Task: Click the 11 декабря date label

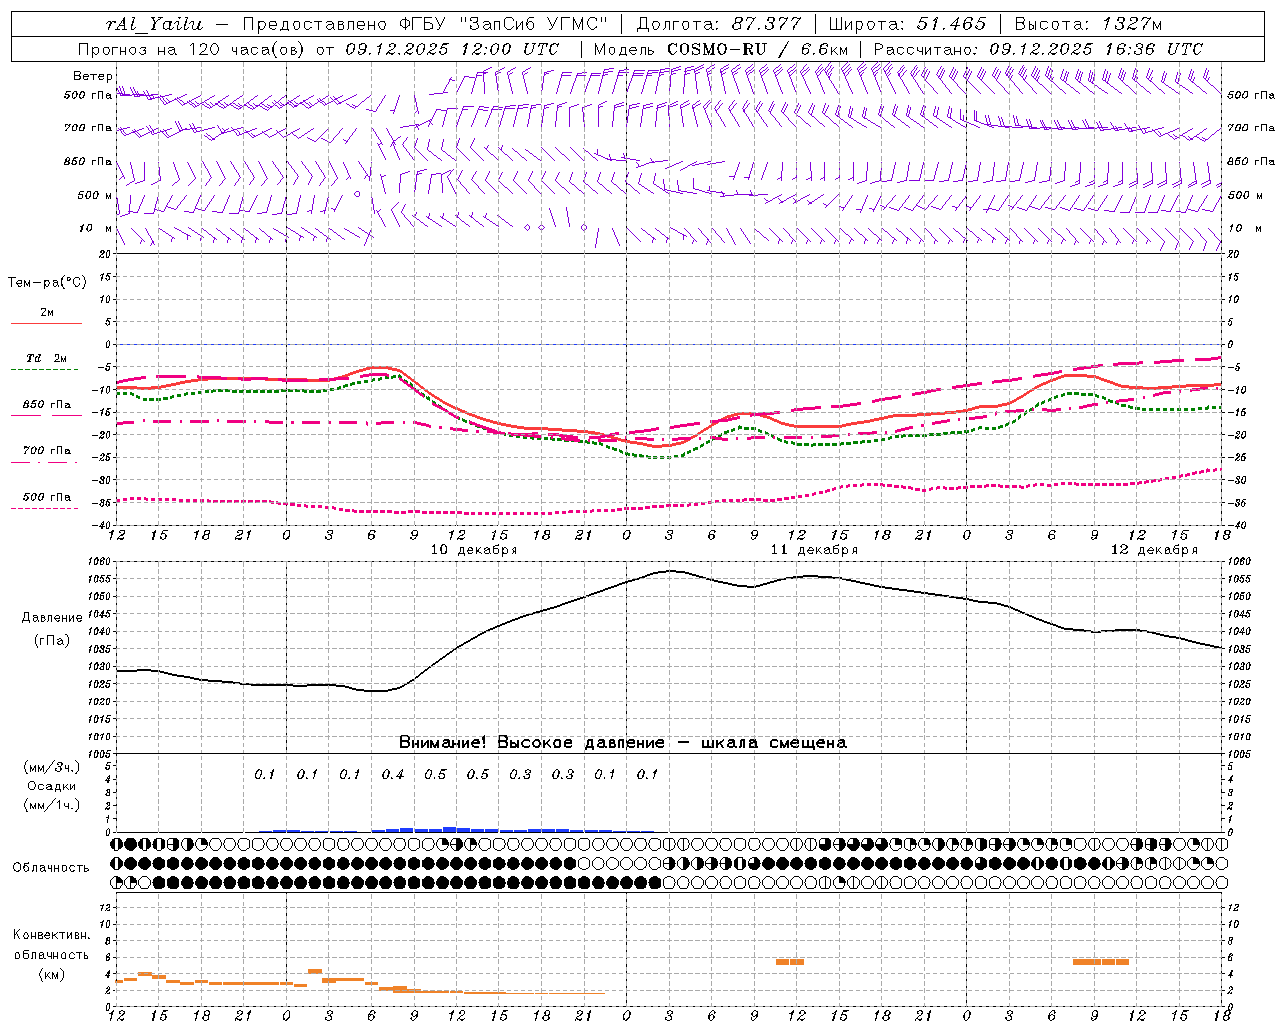Action: [814, 550]
